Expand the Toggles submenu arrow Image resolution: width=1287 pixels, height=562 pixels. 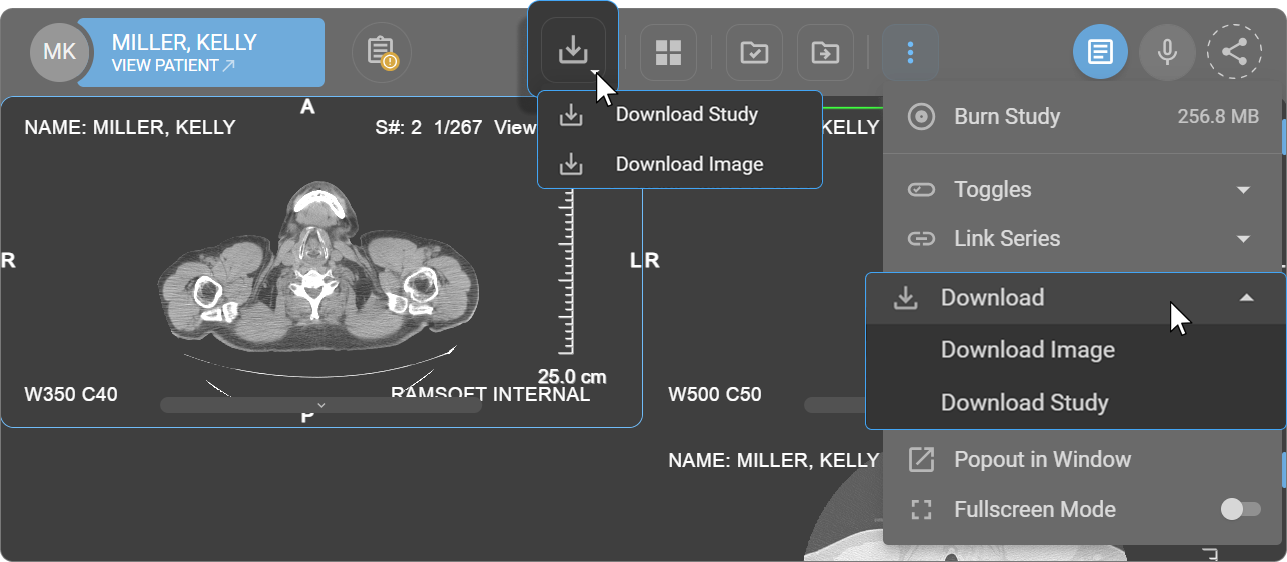1244,190
